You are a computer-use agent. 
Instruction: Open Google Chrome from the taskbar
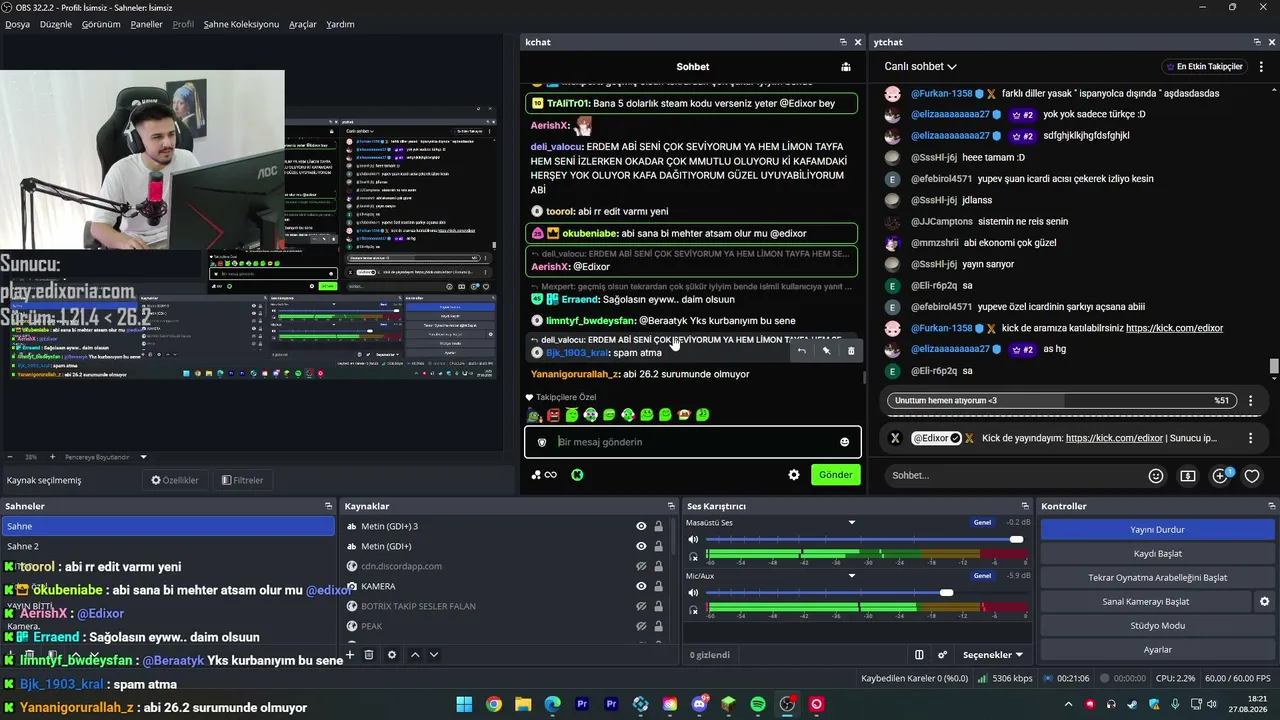tap(494, 704)
